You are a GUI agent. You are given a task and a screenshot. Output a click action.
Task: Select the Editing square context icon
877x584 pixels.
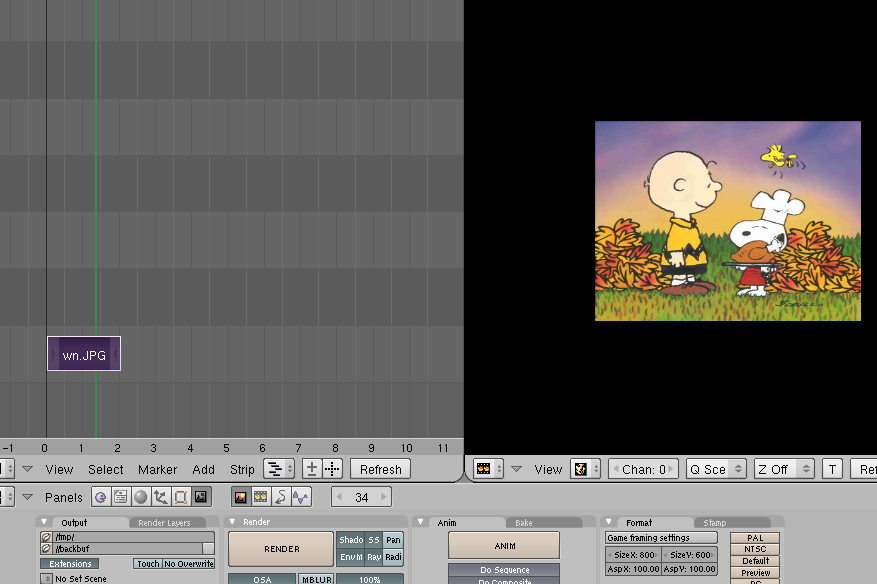[x=180, y=497]
